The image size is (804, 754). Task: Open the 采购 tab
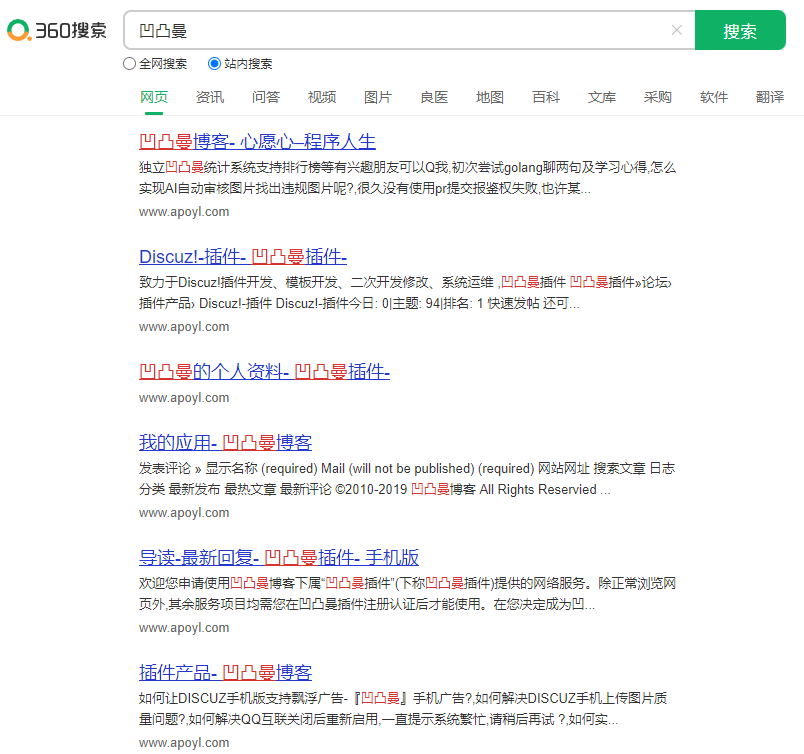pyautogui.click(x=657, y=97)
